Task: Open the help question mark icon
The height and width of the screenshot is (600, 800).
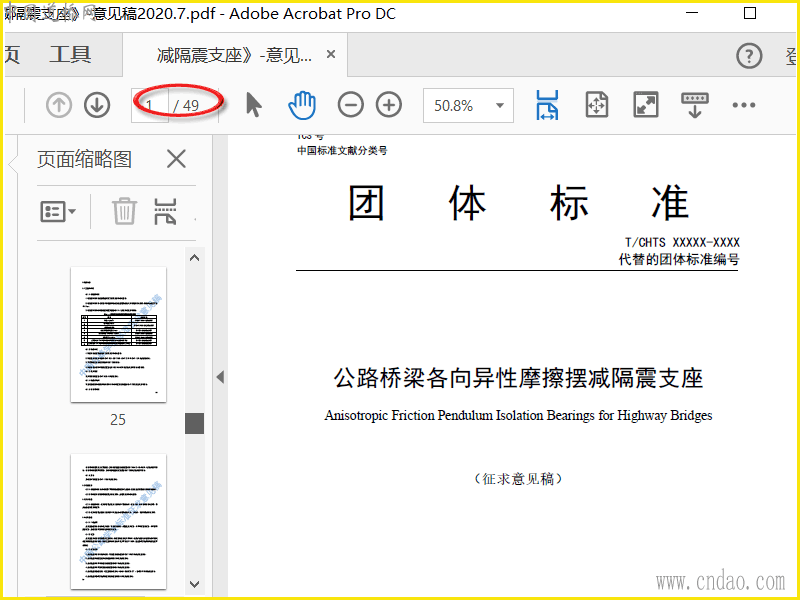Action: pos(749,56)
